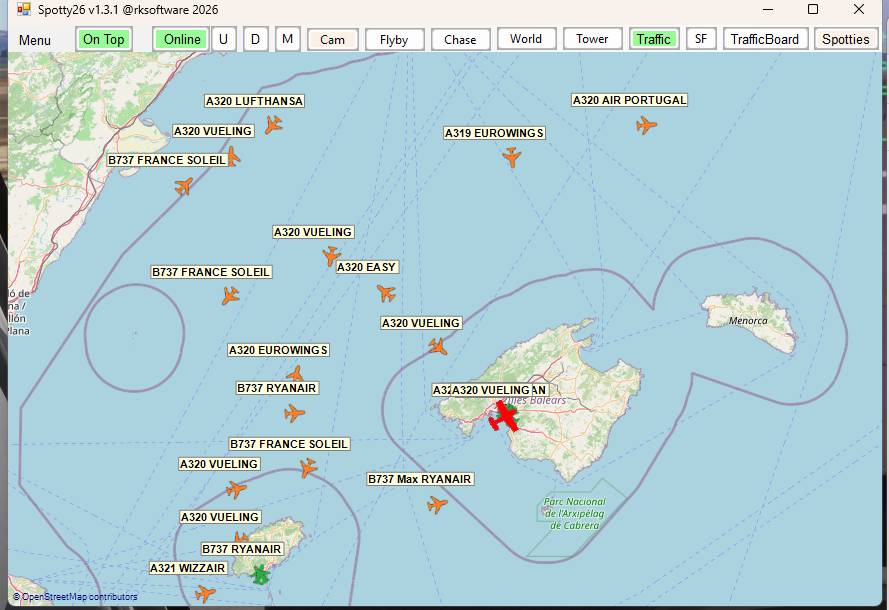Viewport: 889px width, 610px height.
Task: Click the U button
Action: (223, 39)
